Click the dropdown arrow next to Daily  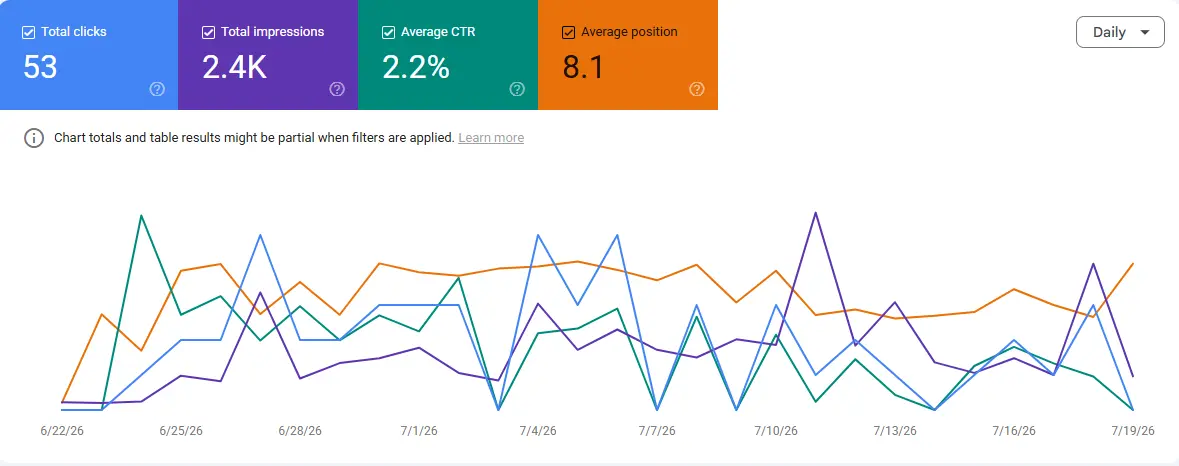1145,32
